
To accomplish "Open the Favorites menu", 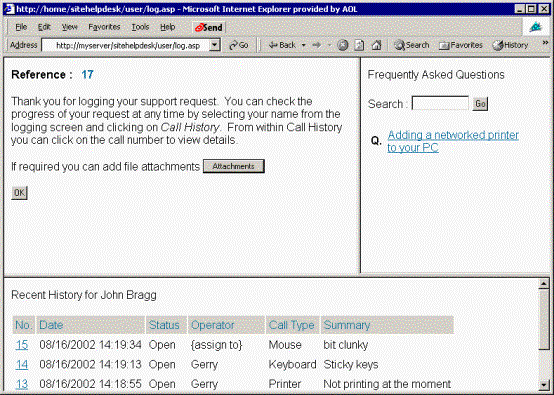I will [104, 27].
